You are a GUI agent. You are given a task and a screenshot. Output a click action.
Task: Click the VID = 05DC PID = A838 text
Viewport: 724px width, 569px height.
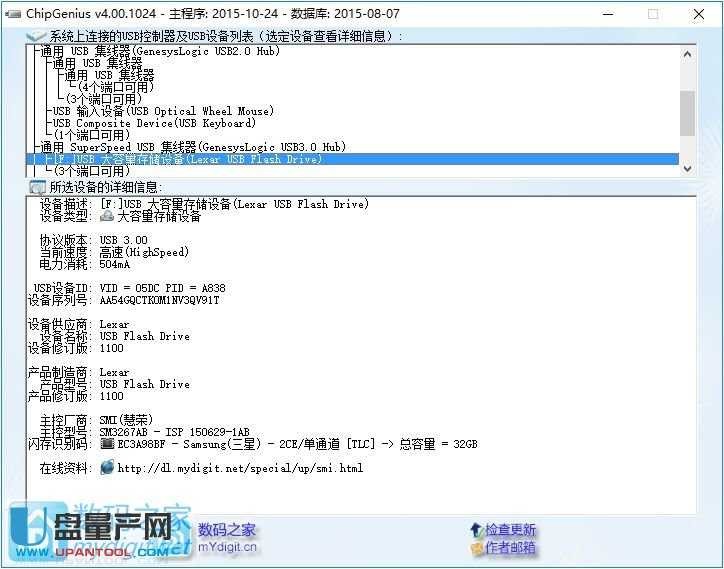(x=163, y=288)
